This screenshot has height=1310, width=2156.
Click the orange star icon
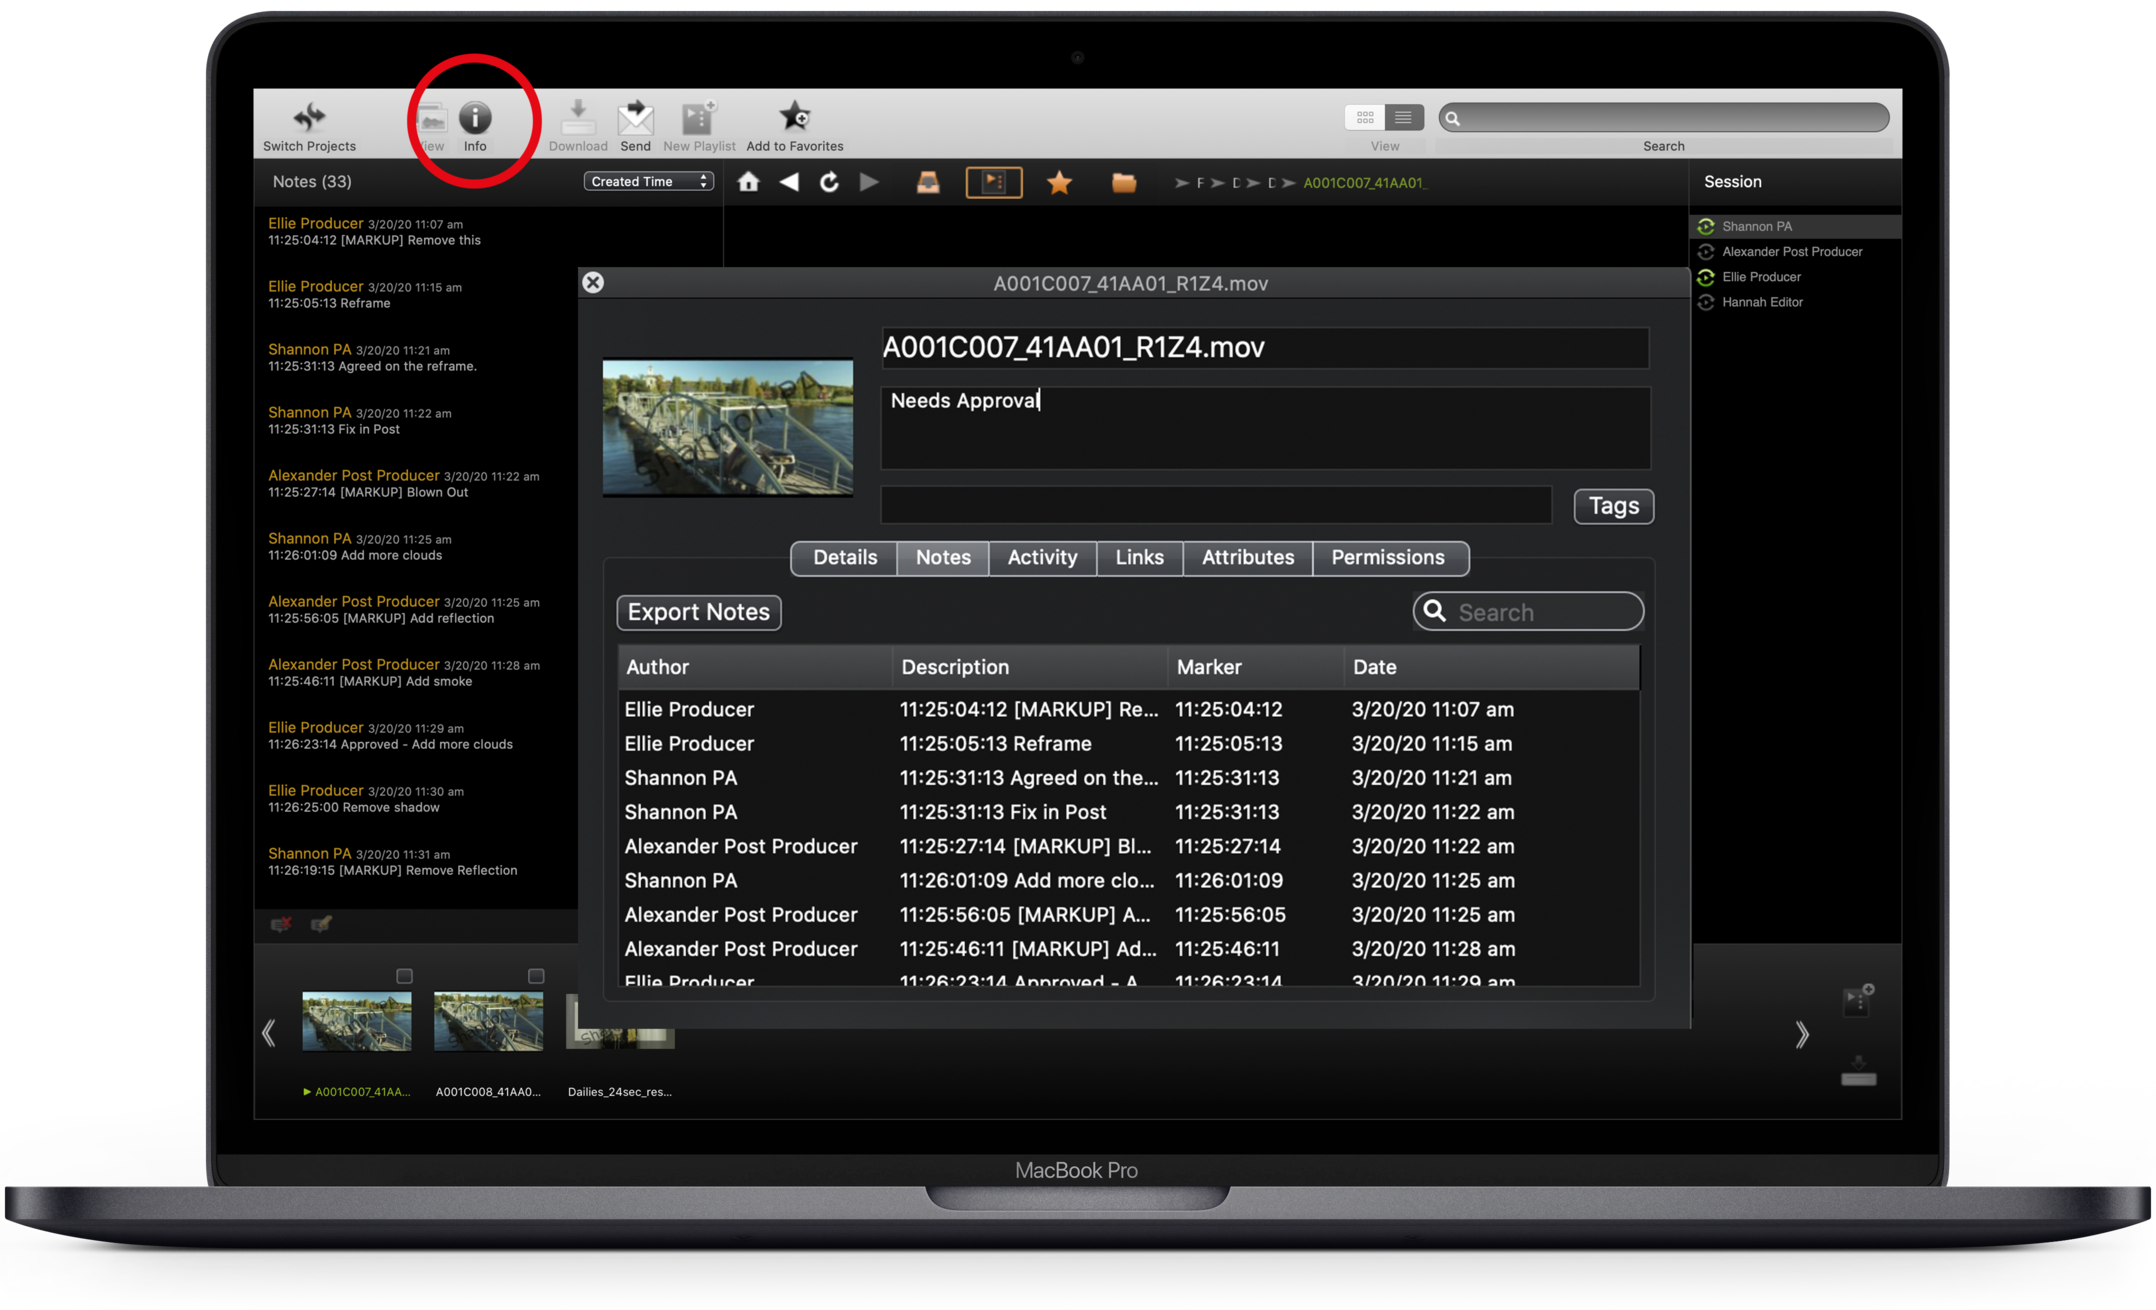point(1059,182)
